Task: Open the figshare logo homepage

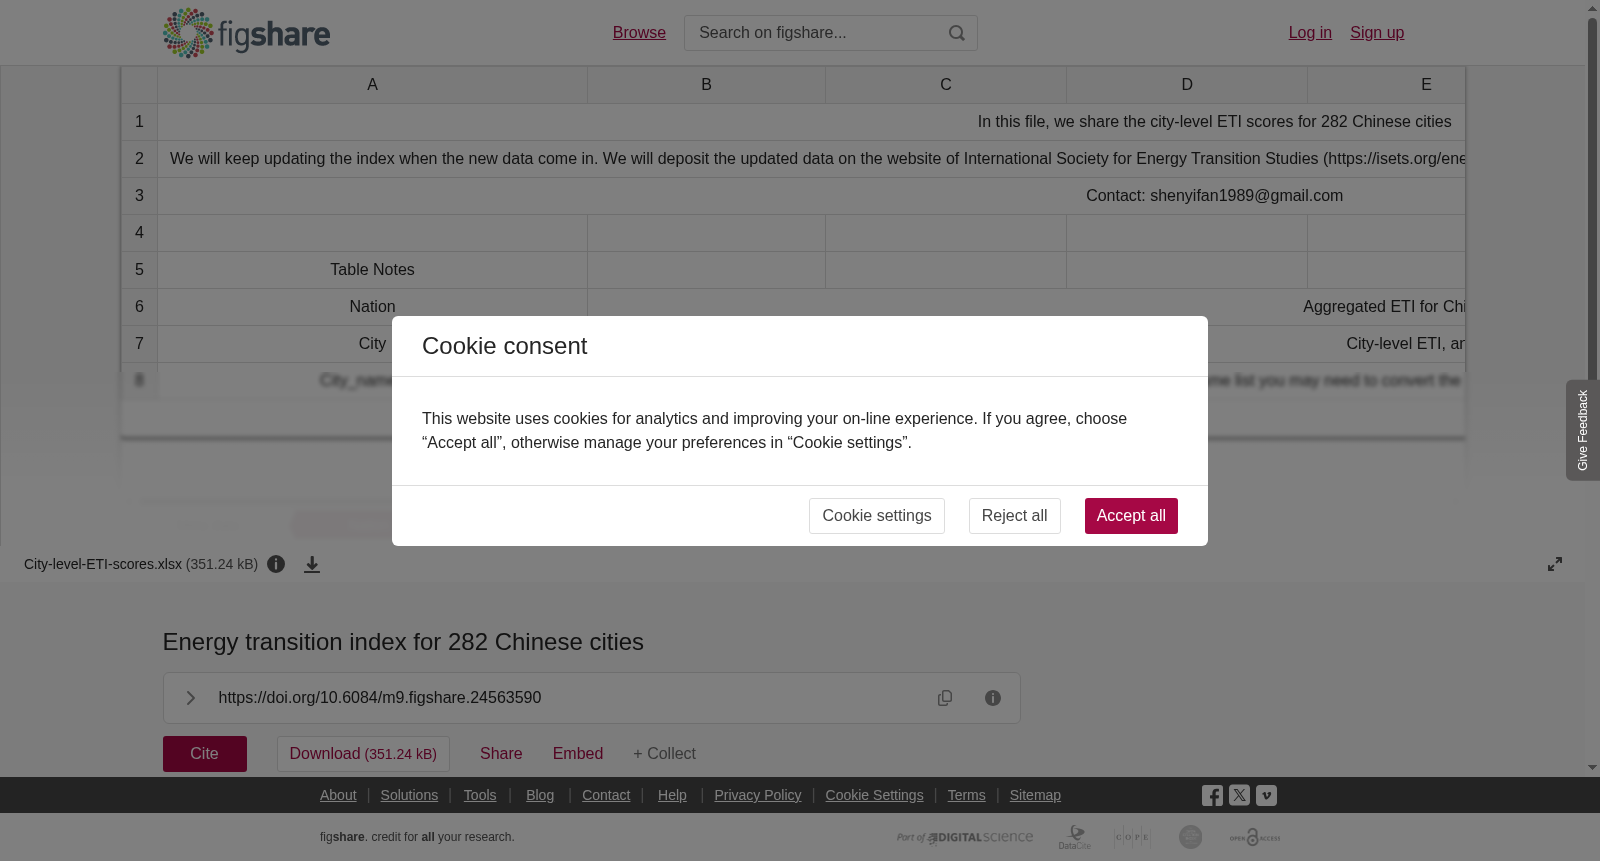Action: point(246,33)
